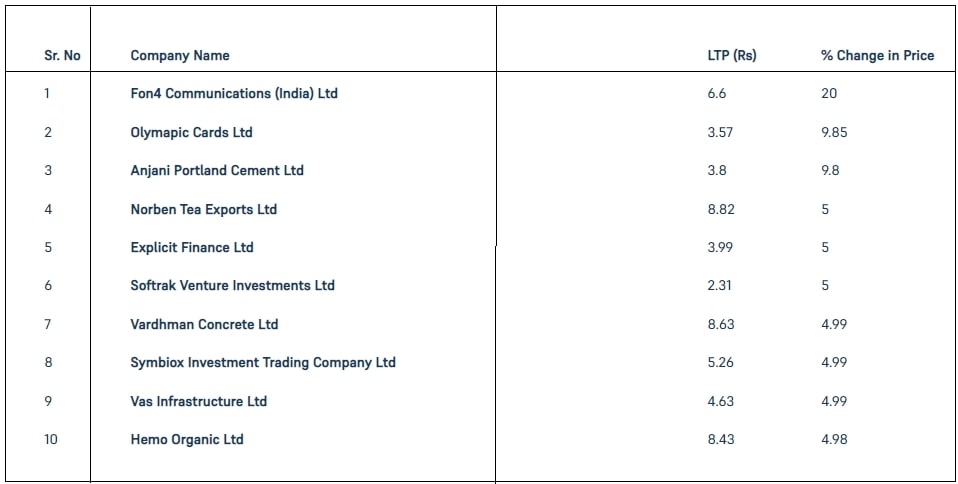Viewport: 958px width, 484px height.
Task: Select the 4.98 percent change cell
Action: (834, 439)
